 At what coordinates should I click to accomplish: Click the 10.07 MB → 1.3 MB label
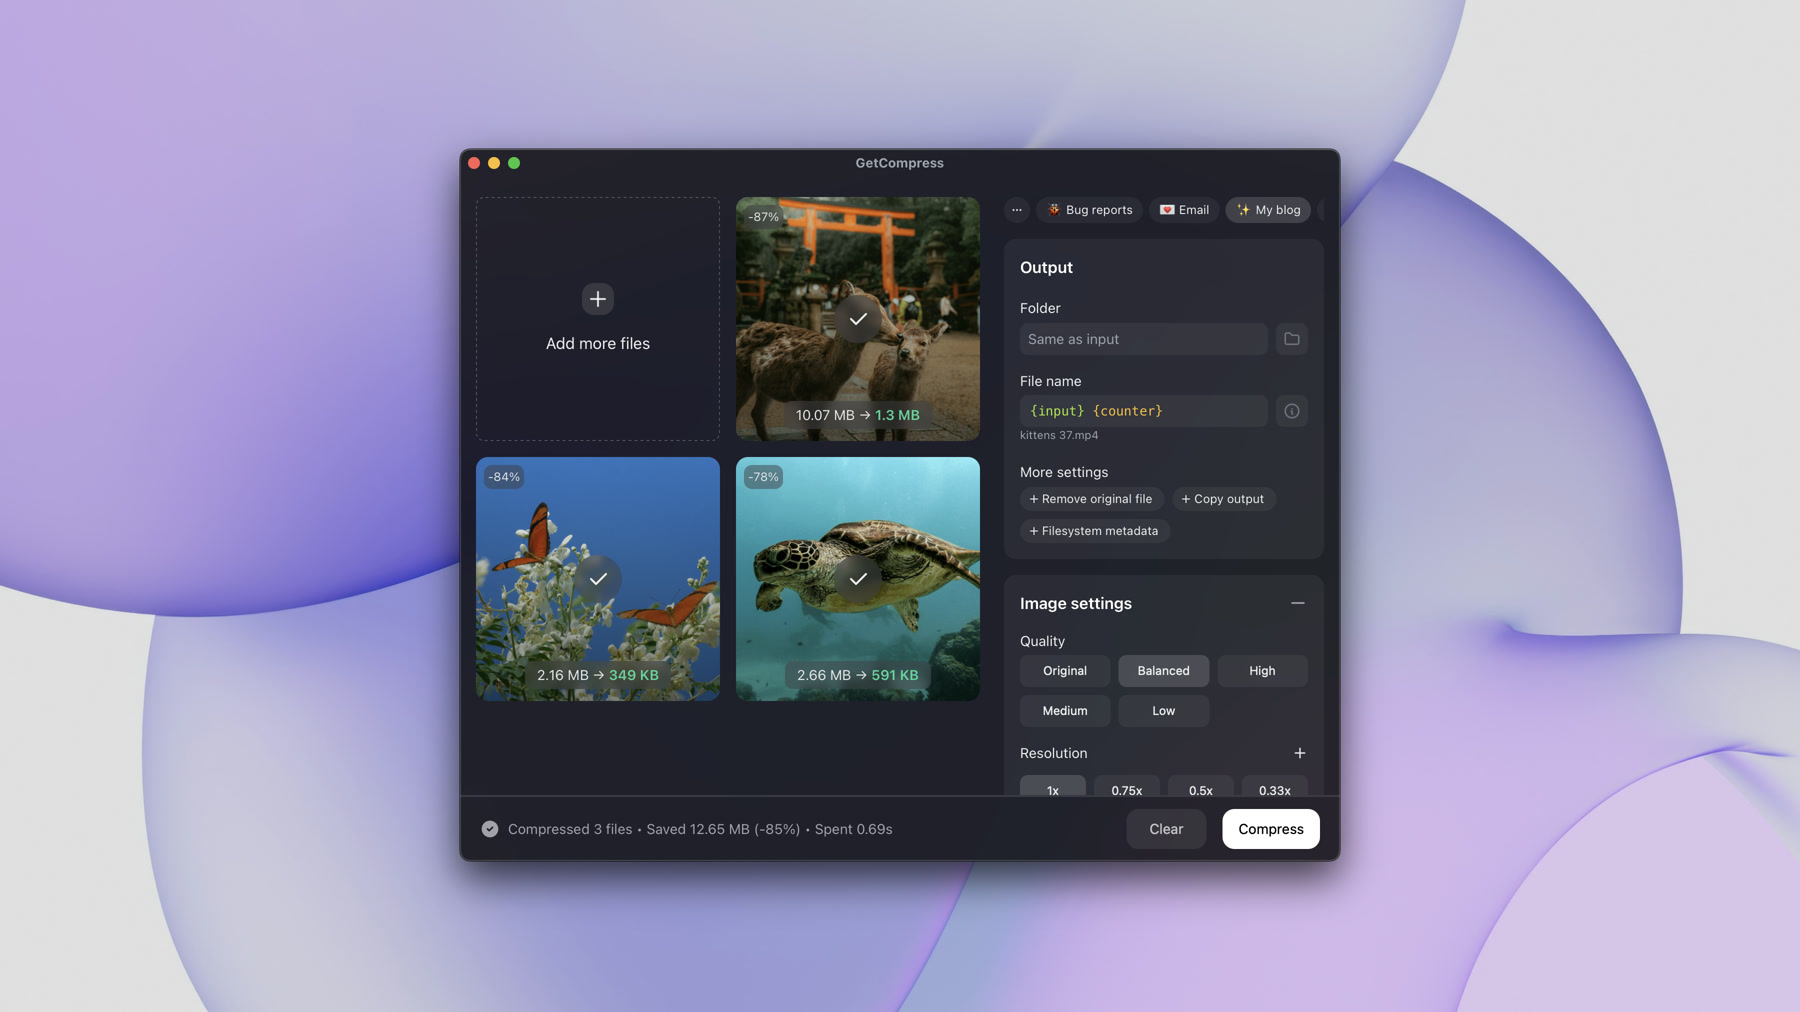(857, 415)
